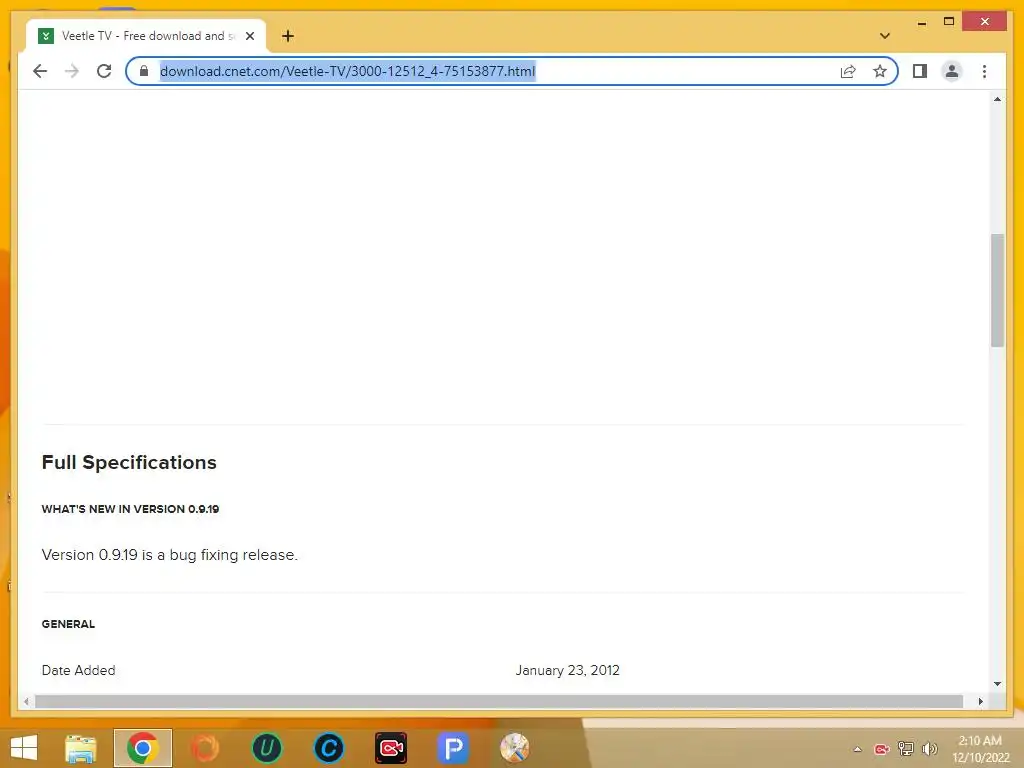Click the scroll left arrow
Image resolution: width=1024 pixels, height=768 pixels.
26,701
